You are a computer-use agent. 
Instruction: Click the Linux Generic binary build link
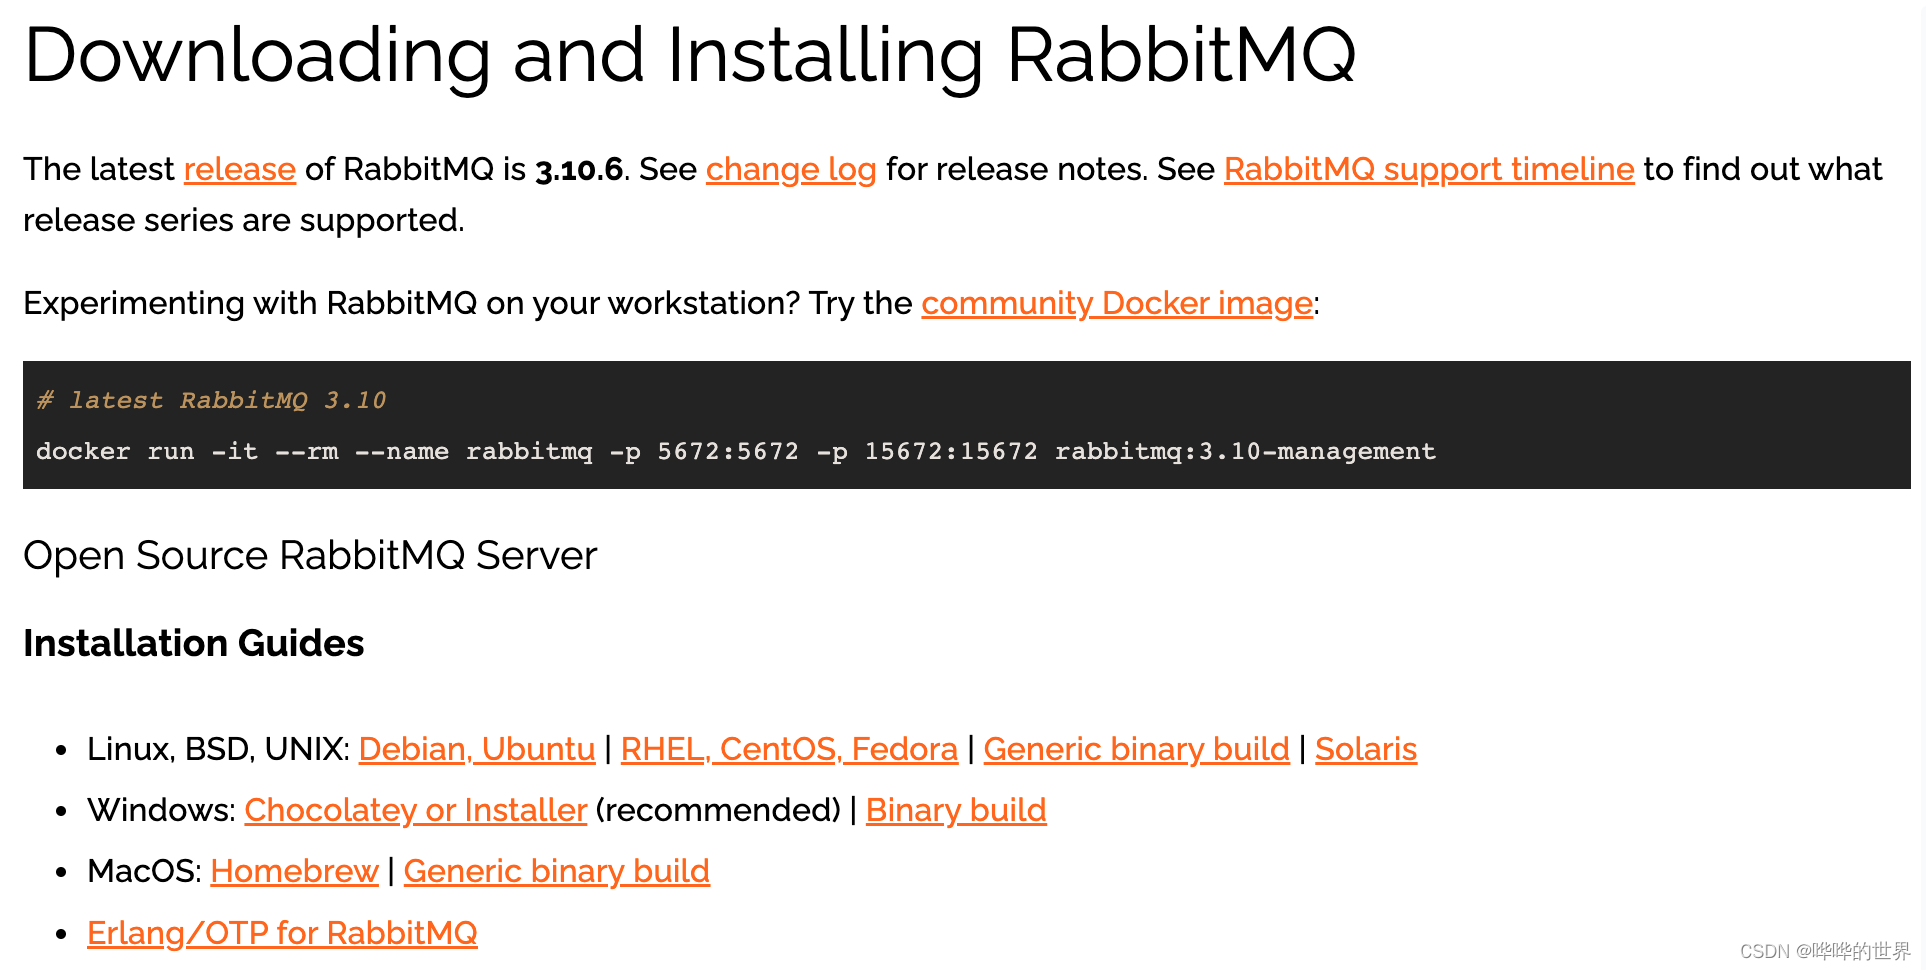[x=1136, y=750]
